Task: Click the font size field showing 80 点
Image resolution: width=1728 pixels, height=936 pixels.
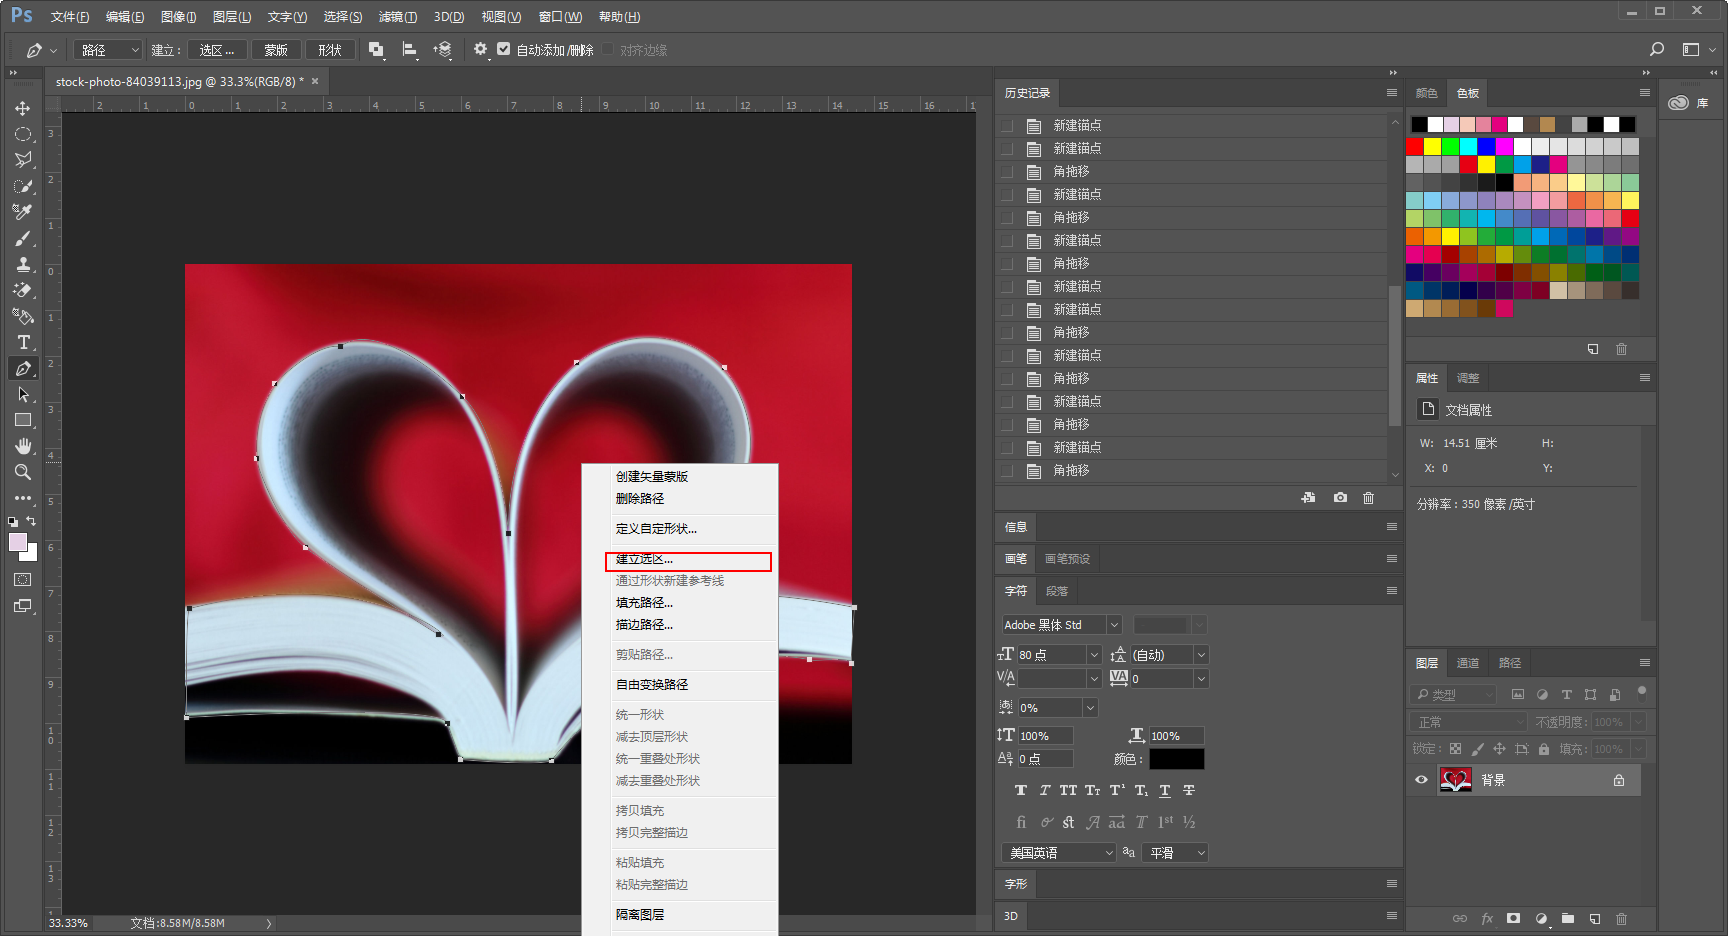Action: coord(1051,655)
